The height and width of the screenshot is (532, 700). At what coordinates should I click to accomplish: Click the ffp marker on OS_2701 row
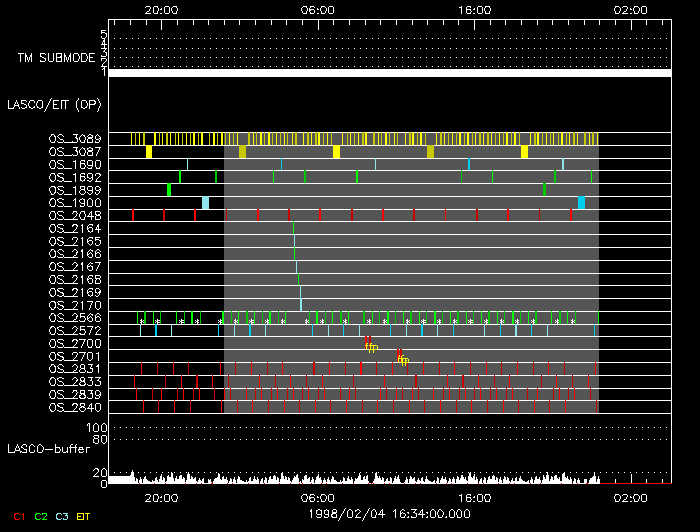click(403, 360)
